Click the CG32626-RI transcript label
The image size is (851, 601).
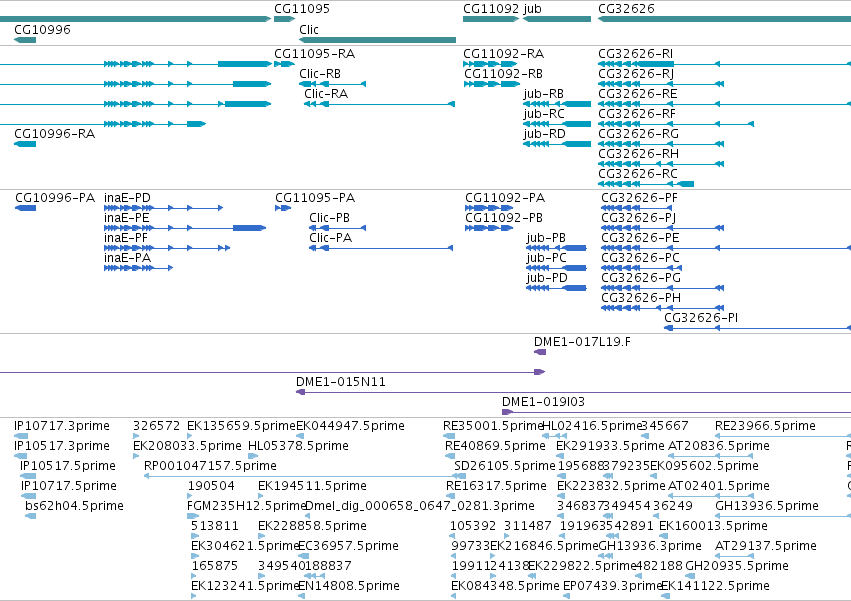(x=636, y=54)
